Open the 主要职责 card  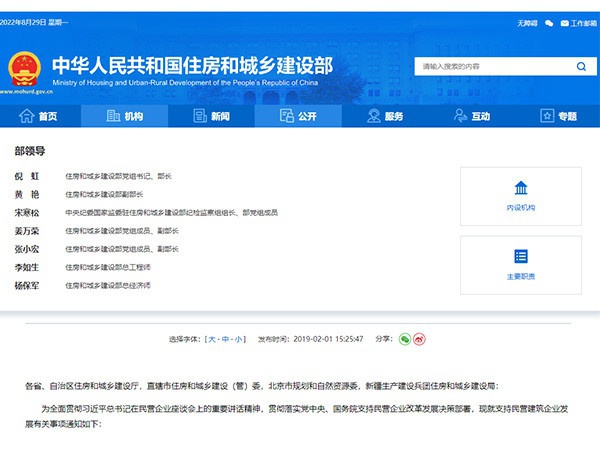pos(521,265)
